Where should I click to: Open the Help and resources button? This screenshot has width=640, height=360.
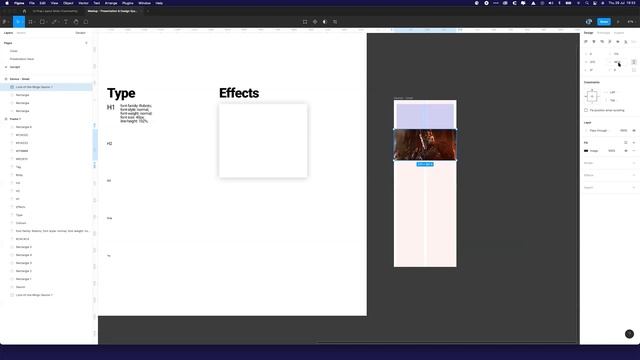click(629, 334)
